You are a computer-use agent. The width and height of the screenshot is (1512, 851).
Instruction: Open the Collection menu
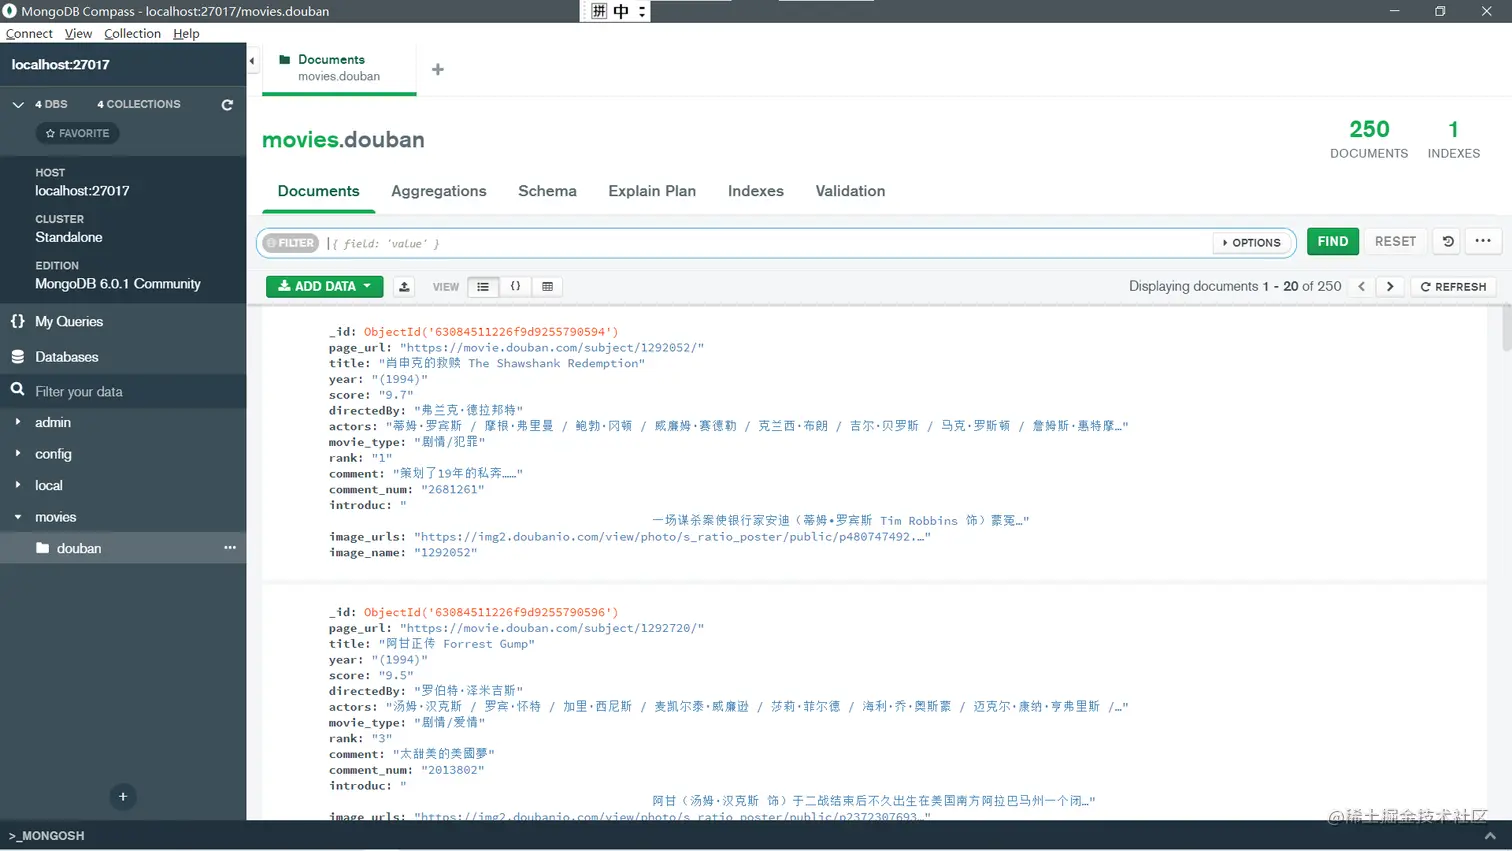pos(132,33)
